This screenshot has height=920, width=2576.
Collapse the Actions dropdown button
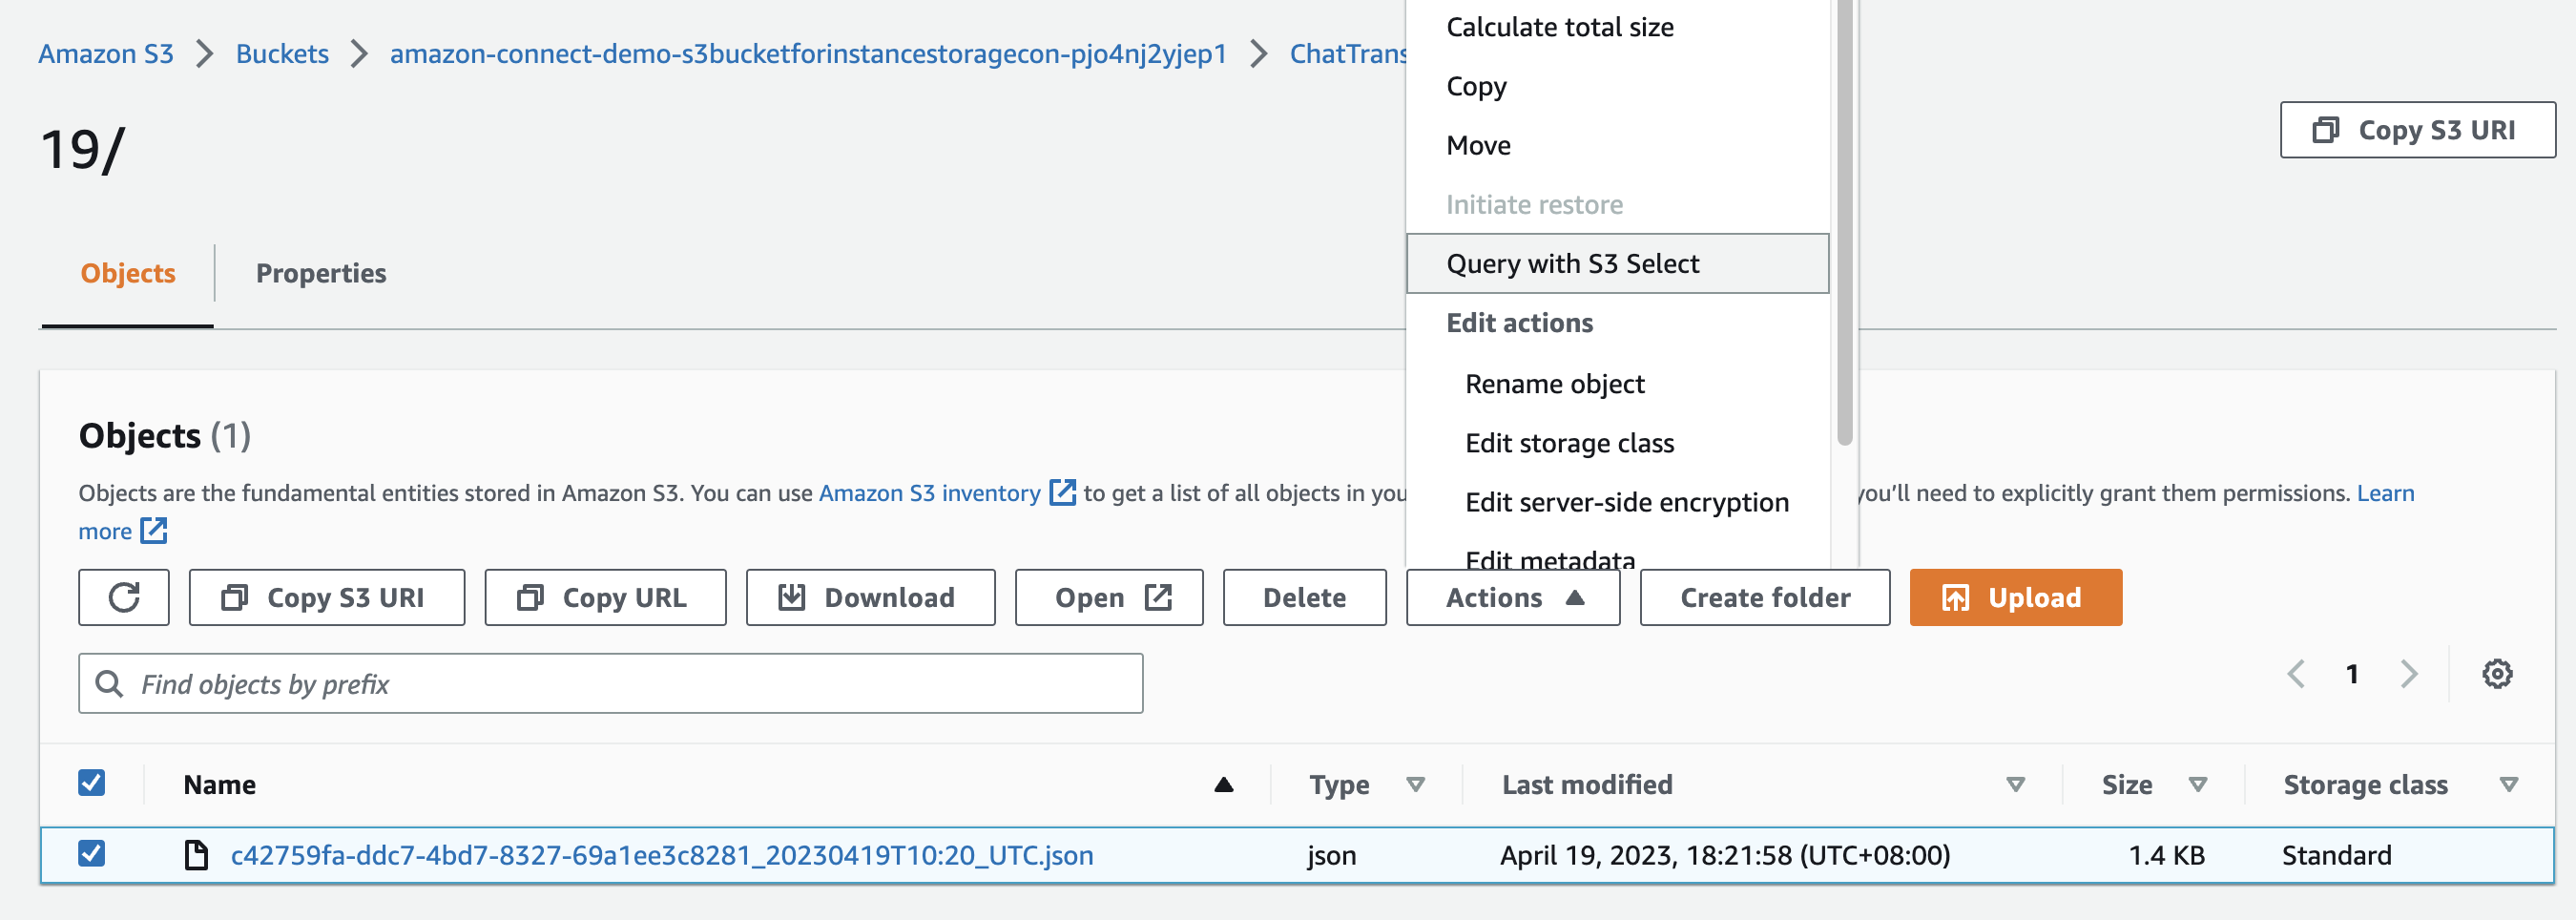coord(1512,597)
